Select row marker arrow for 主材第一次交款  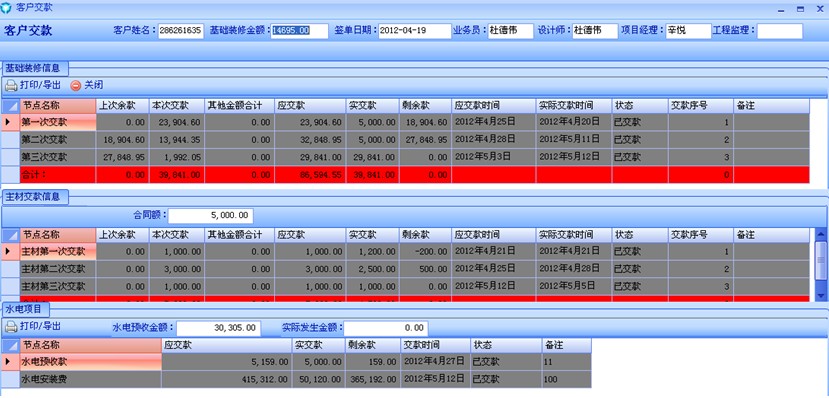pos(7,251)
